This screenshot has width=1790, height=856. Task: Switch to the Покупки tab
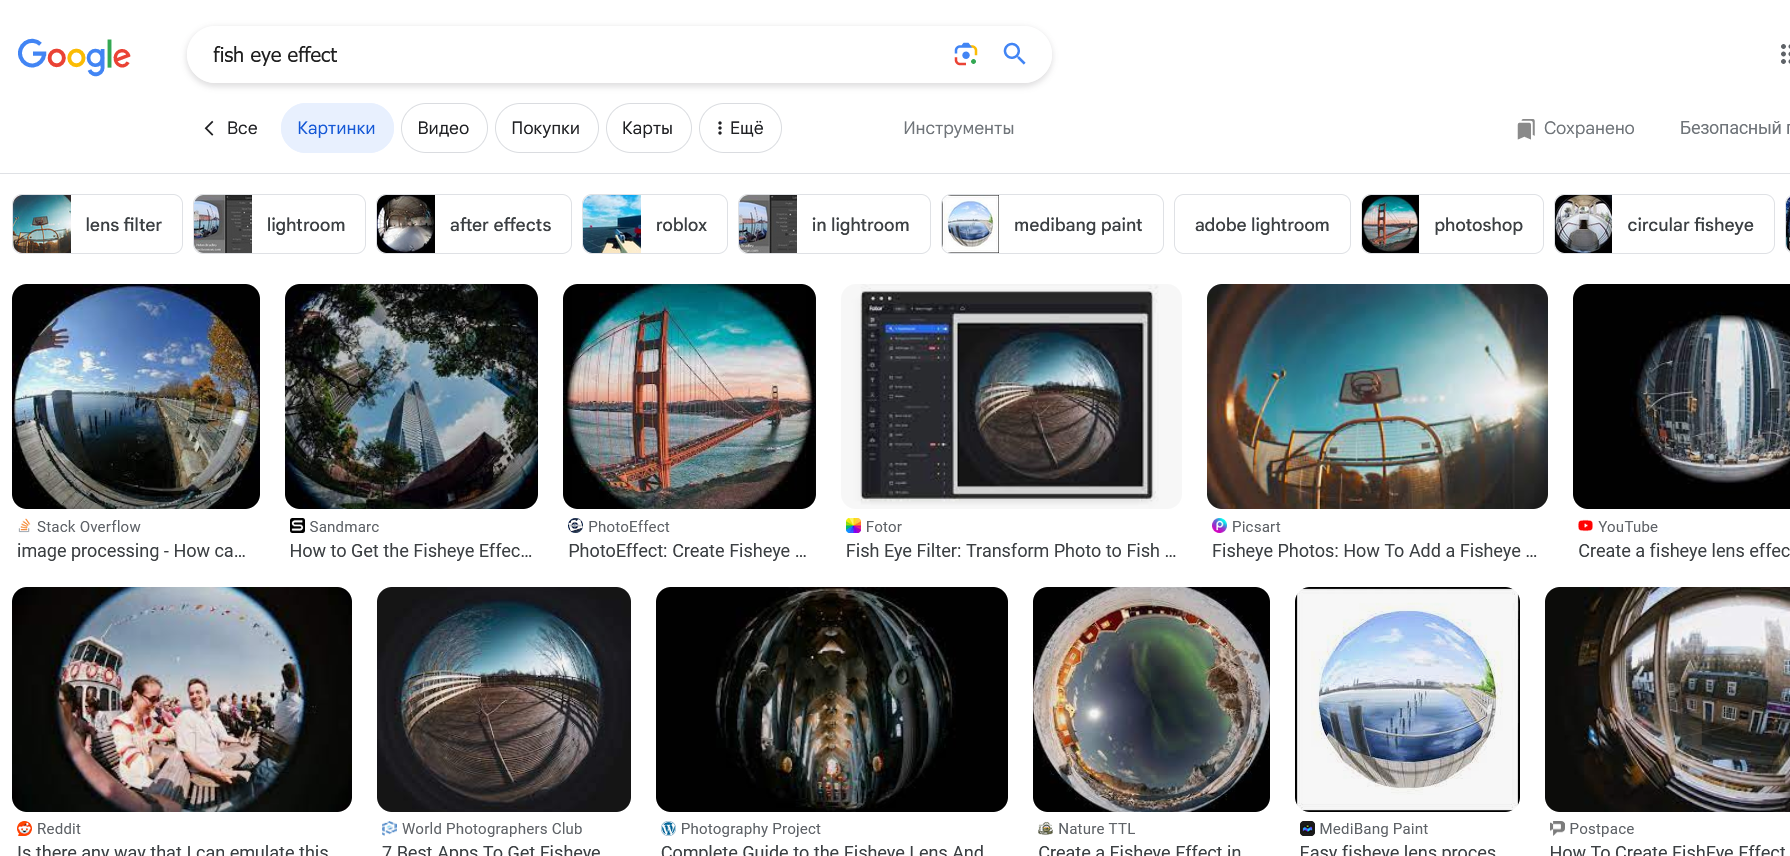tap(545, 128)
